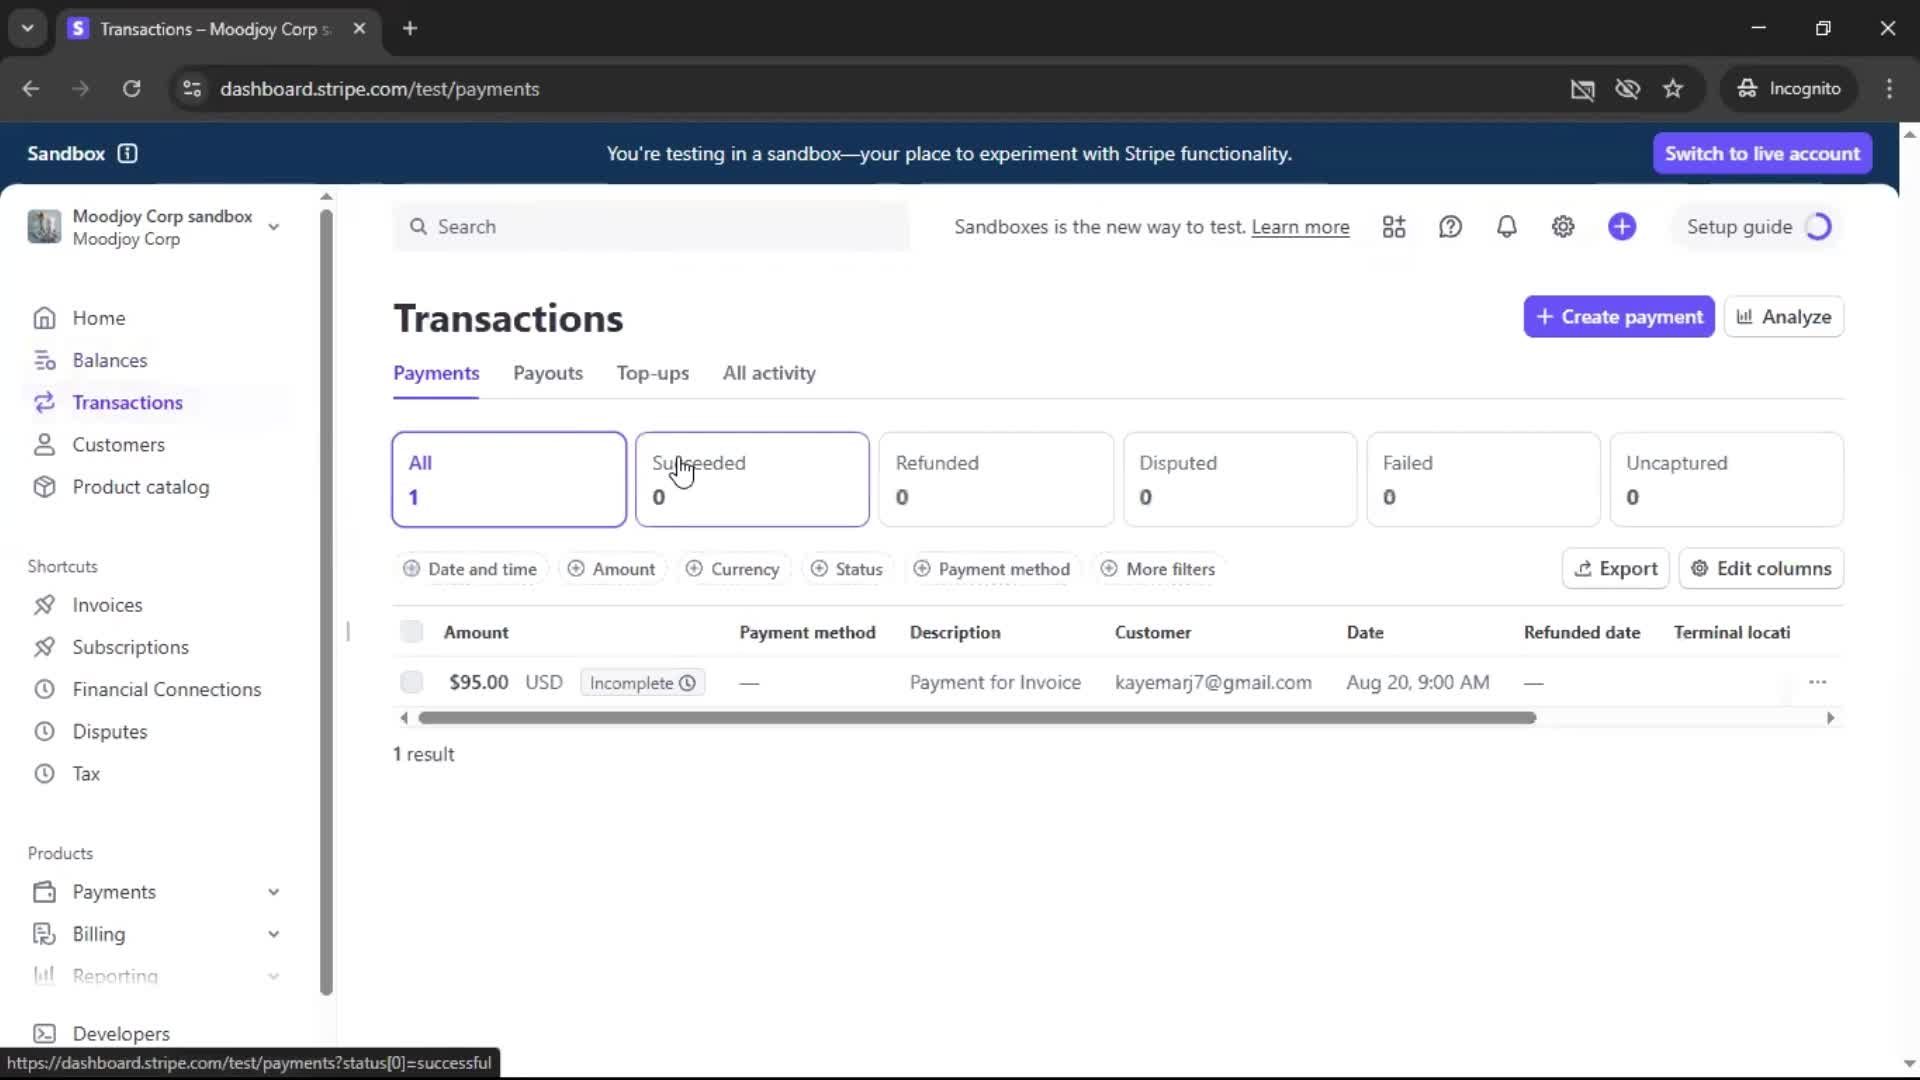Expand the Billing products section

pos(273,934)
